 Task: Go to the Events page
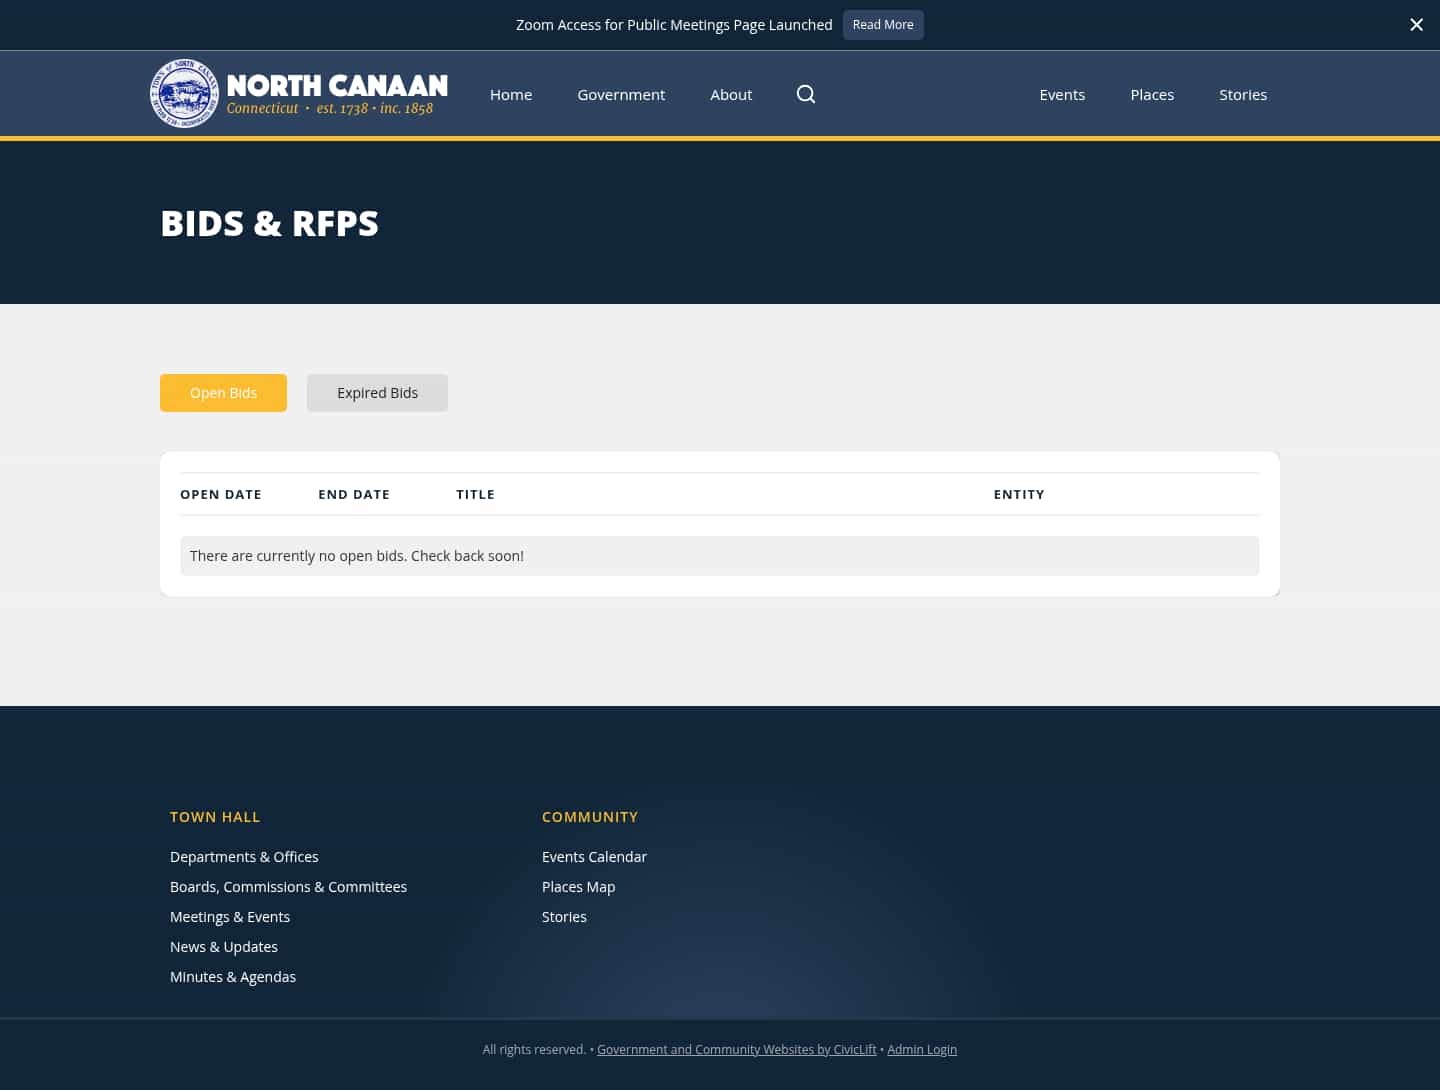pyautogui.click(x=1062, y=94)
